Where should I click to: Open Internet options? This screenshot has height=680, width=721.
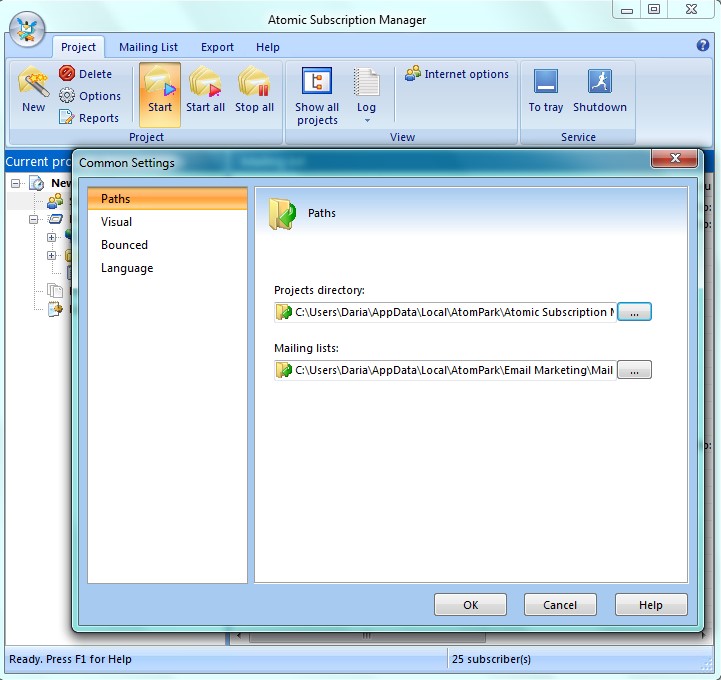(457, 74)
